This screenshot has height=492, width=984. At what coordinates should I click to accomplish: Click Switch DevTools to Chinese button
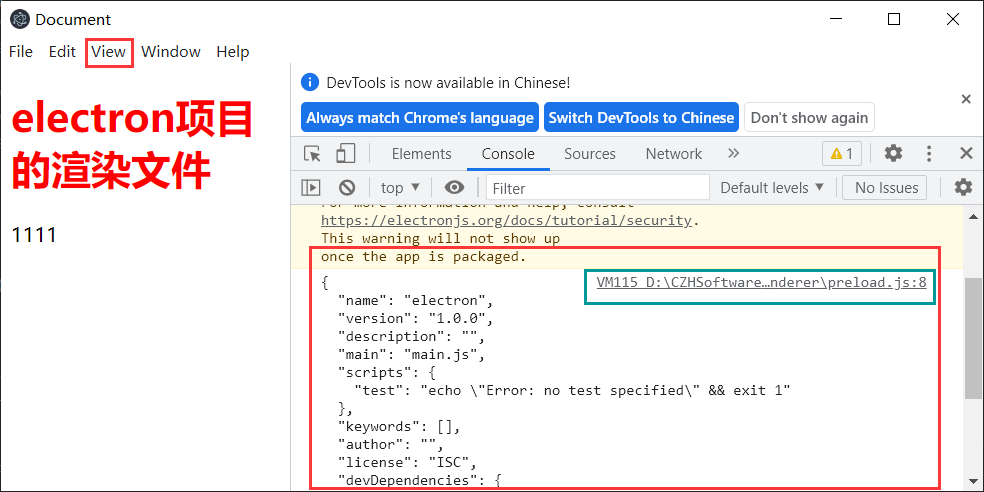(641, 117)
